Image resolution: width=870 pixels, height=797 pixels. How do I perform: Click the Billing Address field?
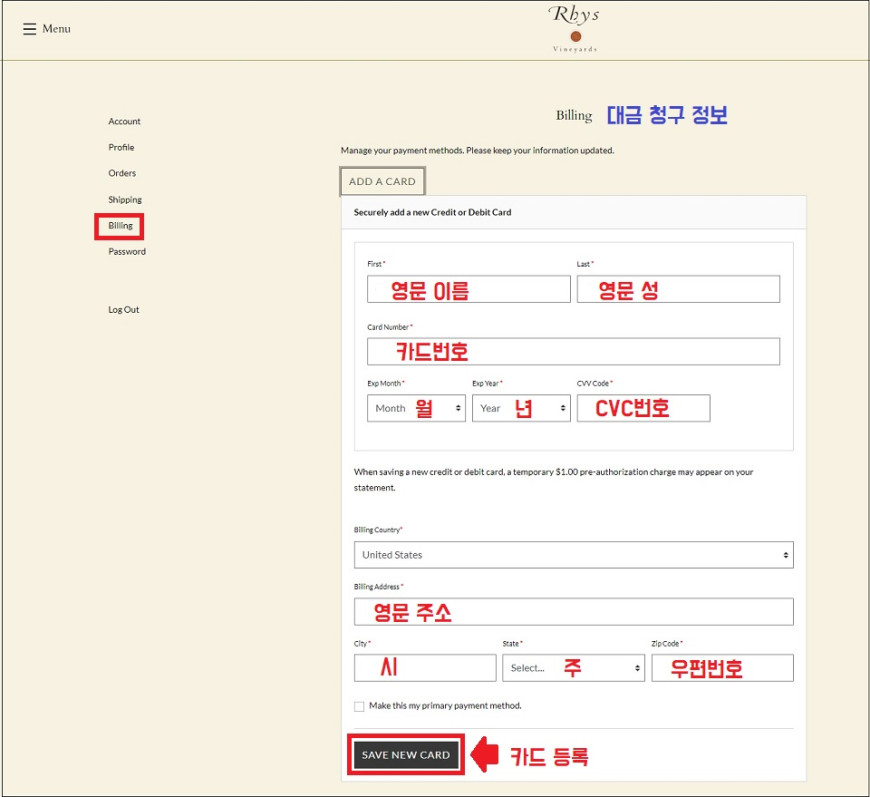(x=574, y=612)
